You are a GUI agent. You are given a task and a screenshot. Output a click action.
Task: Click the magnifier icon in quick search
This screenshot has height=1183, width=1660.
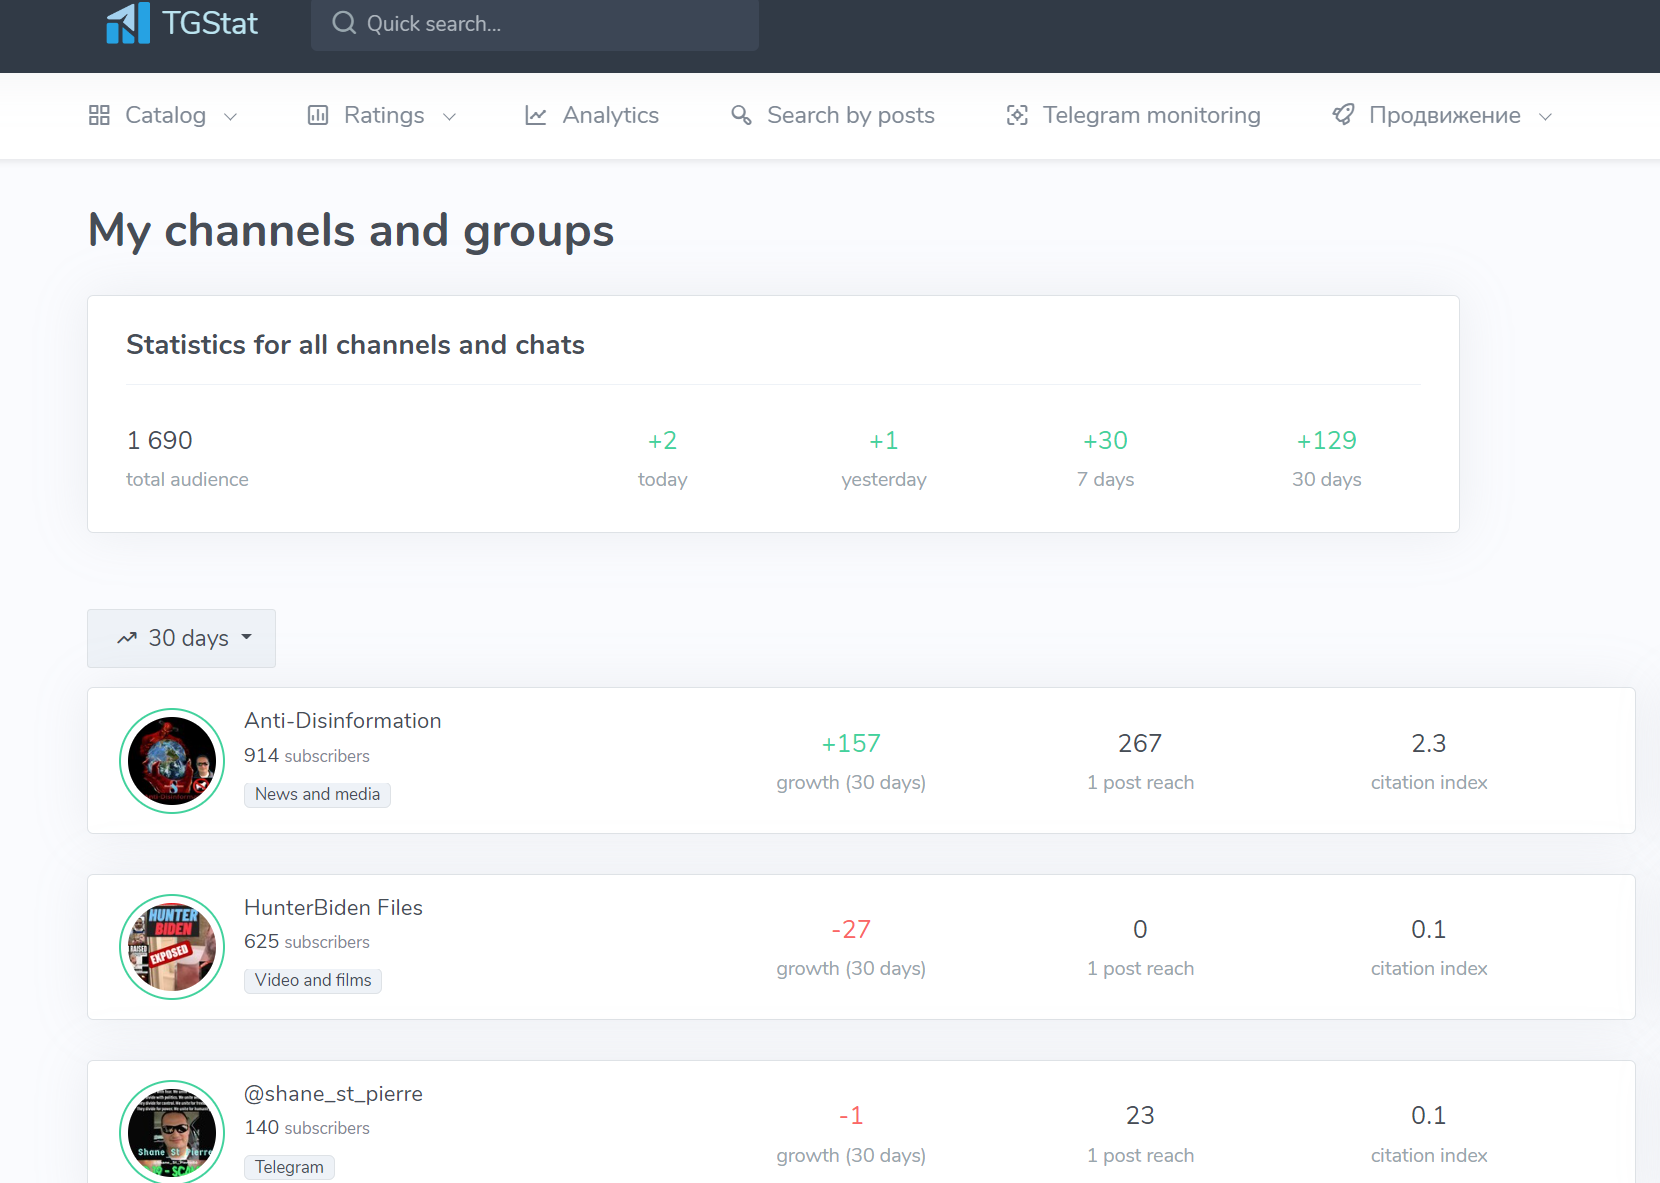pos(344,23)
